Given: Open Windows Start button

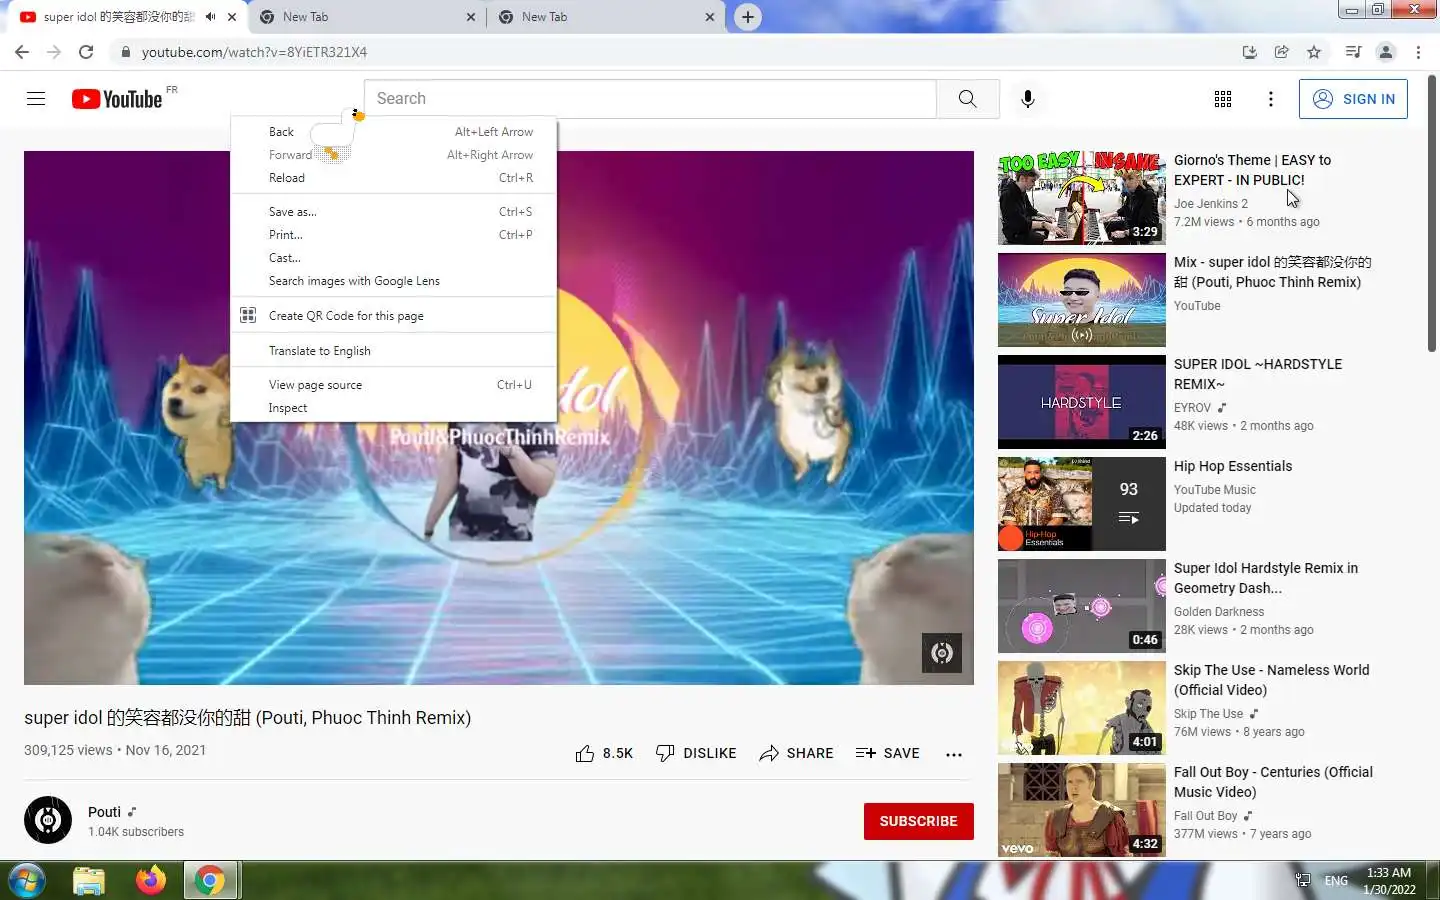Looking at the screenshot, I should point(26,881).
